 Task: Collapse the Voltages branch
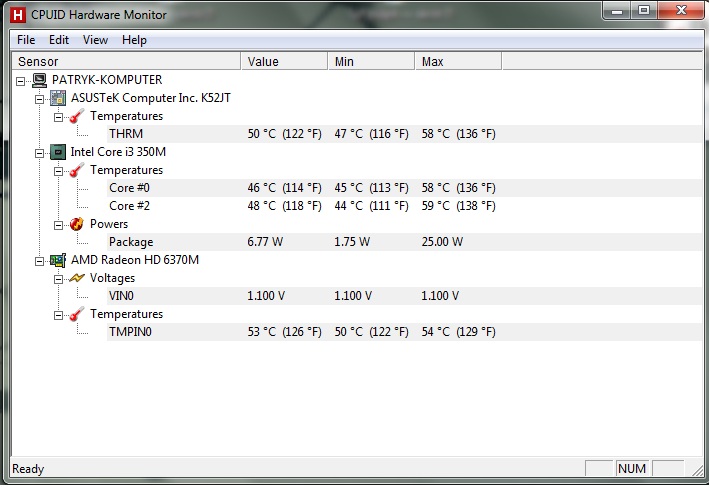click(58, 279)
